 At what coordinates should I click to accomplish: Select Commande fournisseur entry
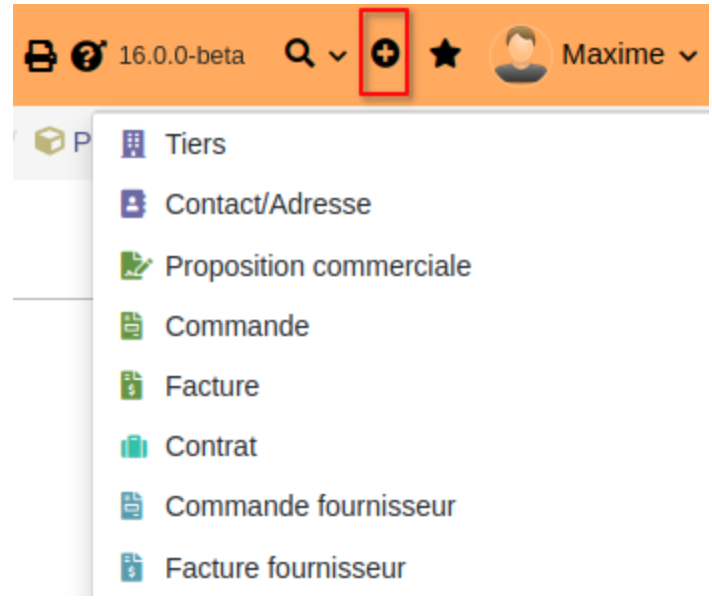[310, 506]
